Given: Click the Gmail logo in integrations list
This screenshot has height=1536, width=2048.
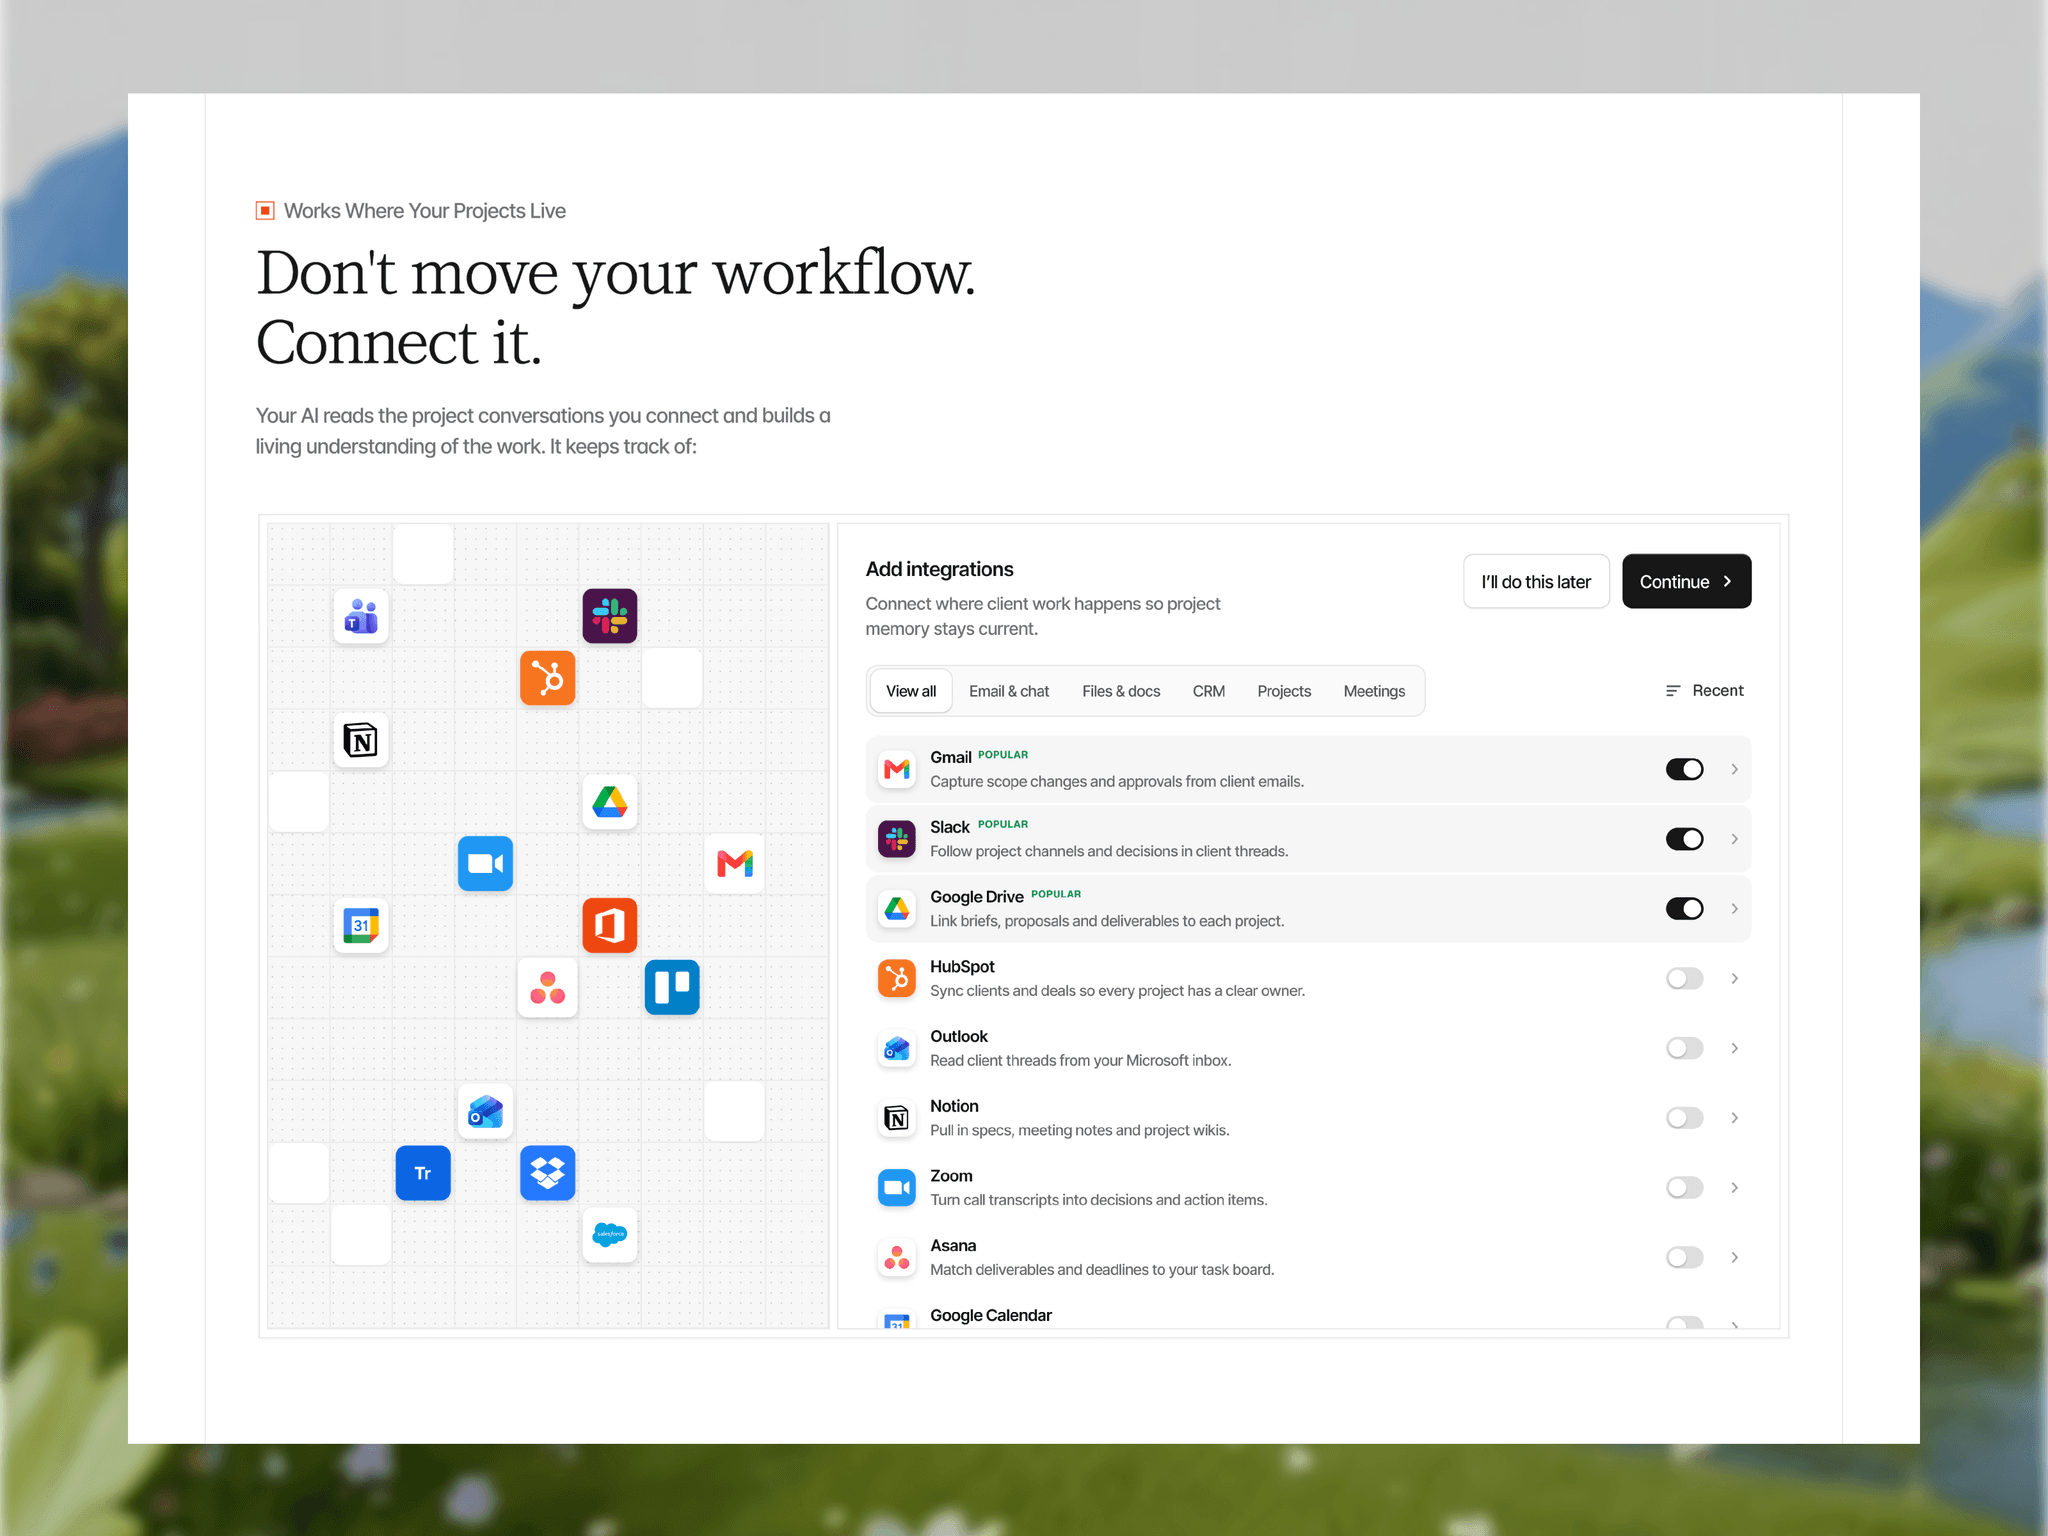Looking at the screenshot, I should coord(897,769).
